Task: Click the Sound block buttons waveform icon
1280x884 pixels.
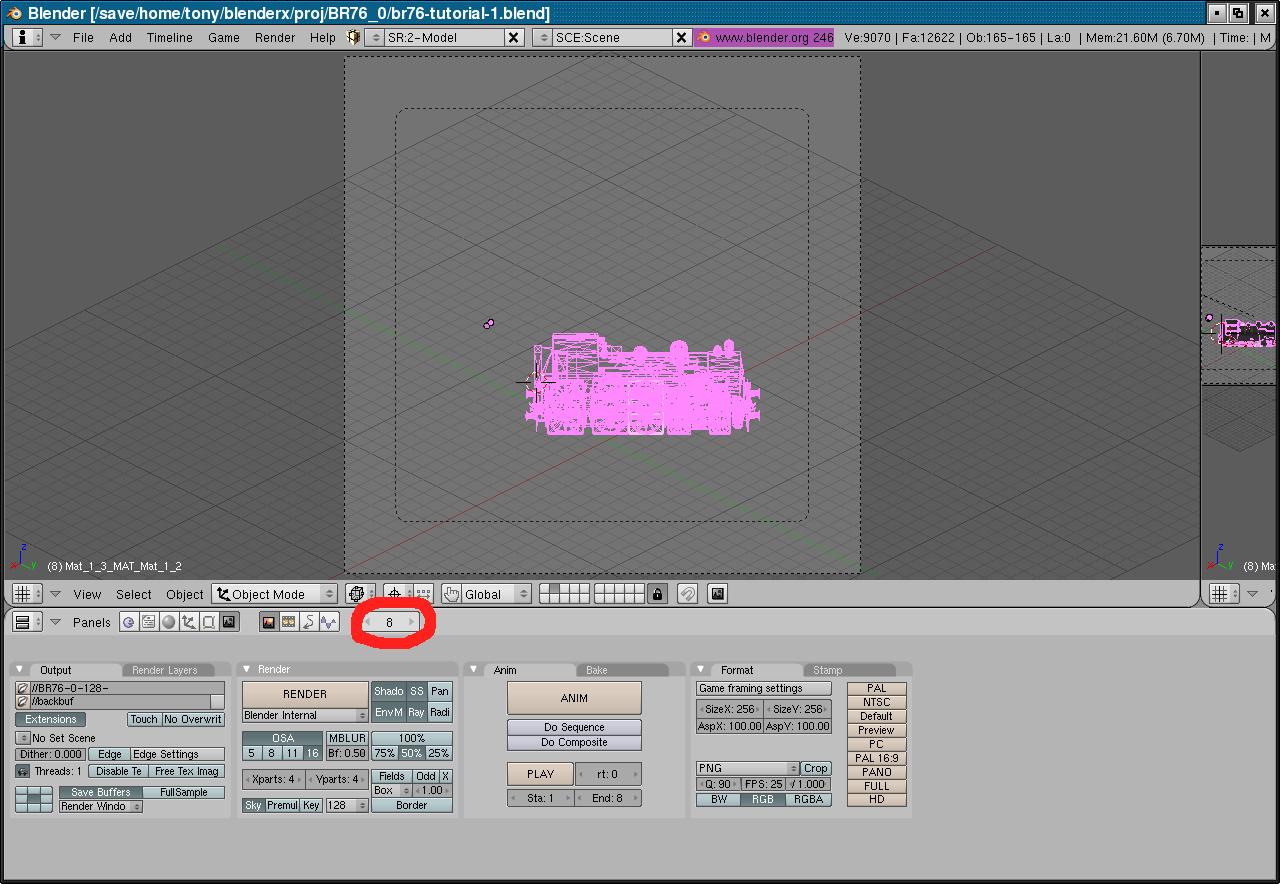Action: coord(328,622)
